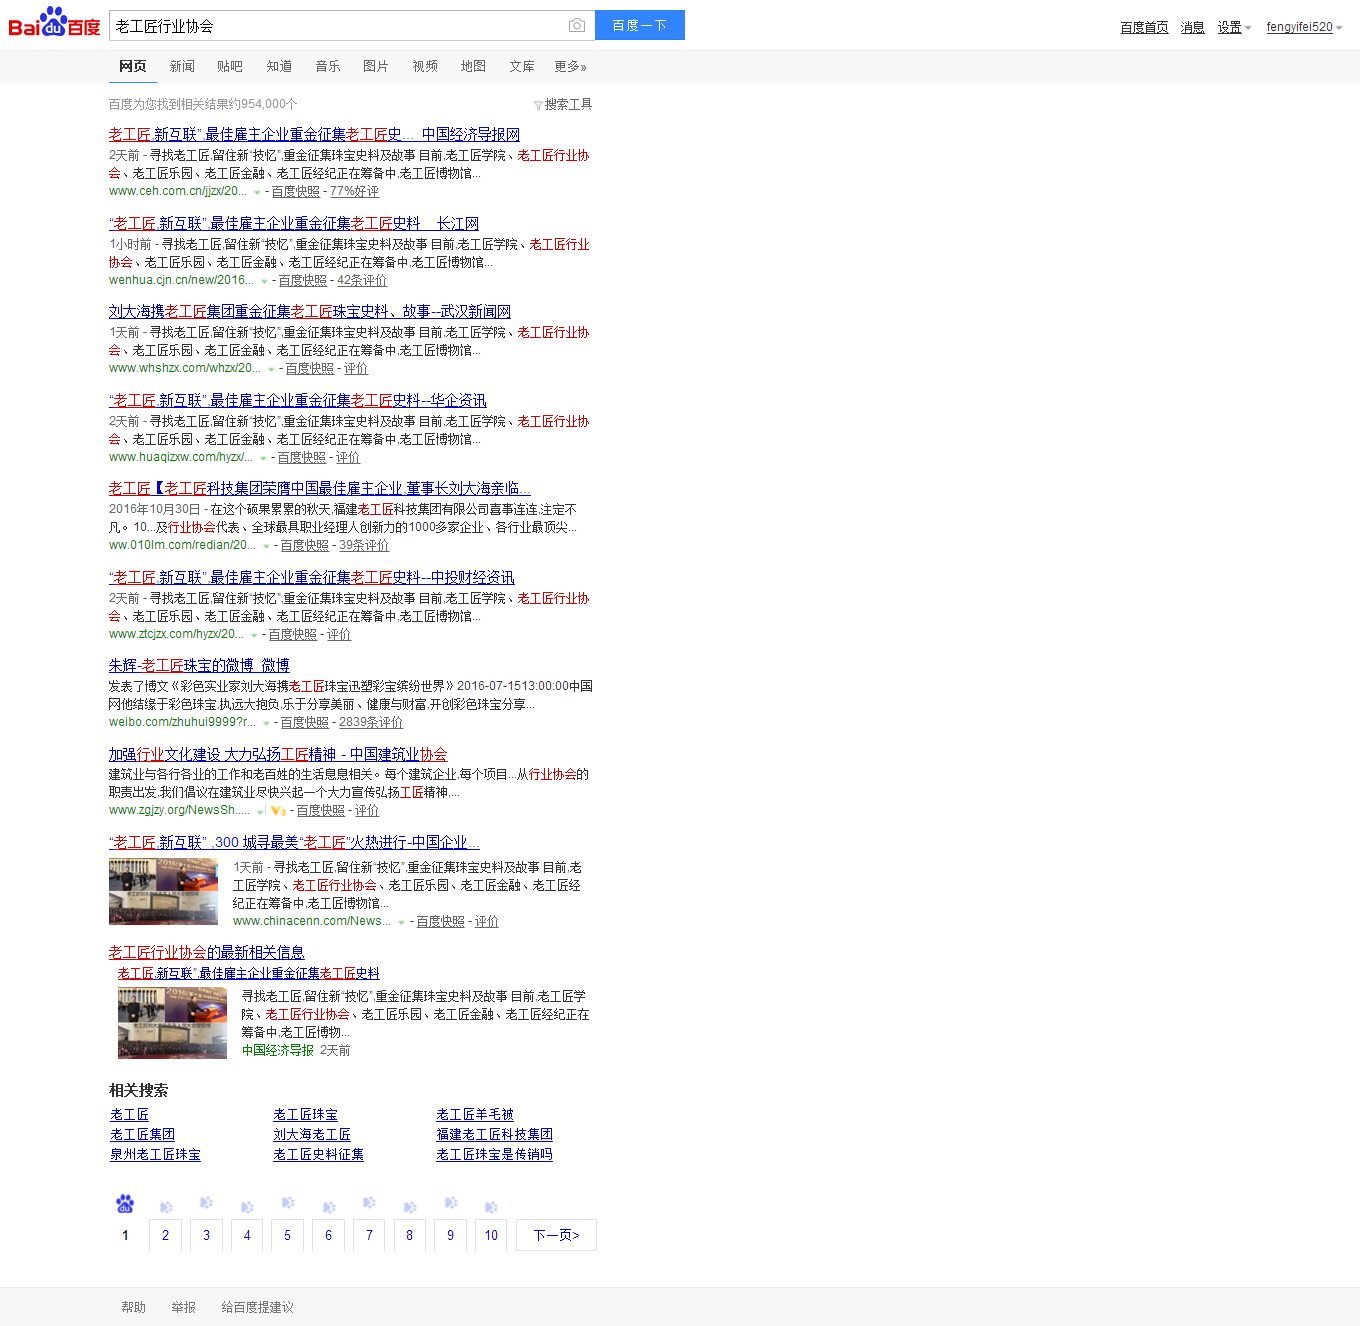Switch to 知道 tab
This screenshot has width=1360, height=1326.
[x=279, y=66]
